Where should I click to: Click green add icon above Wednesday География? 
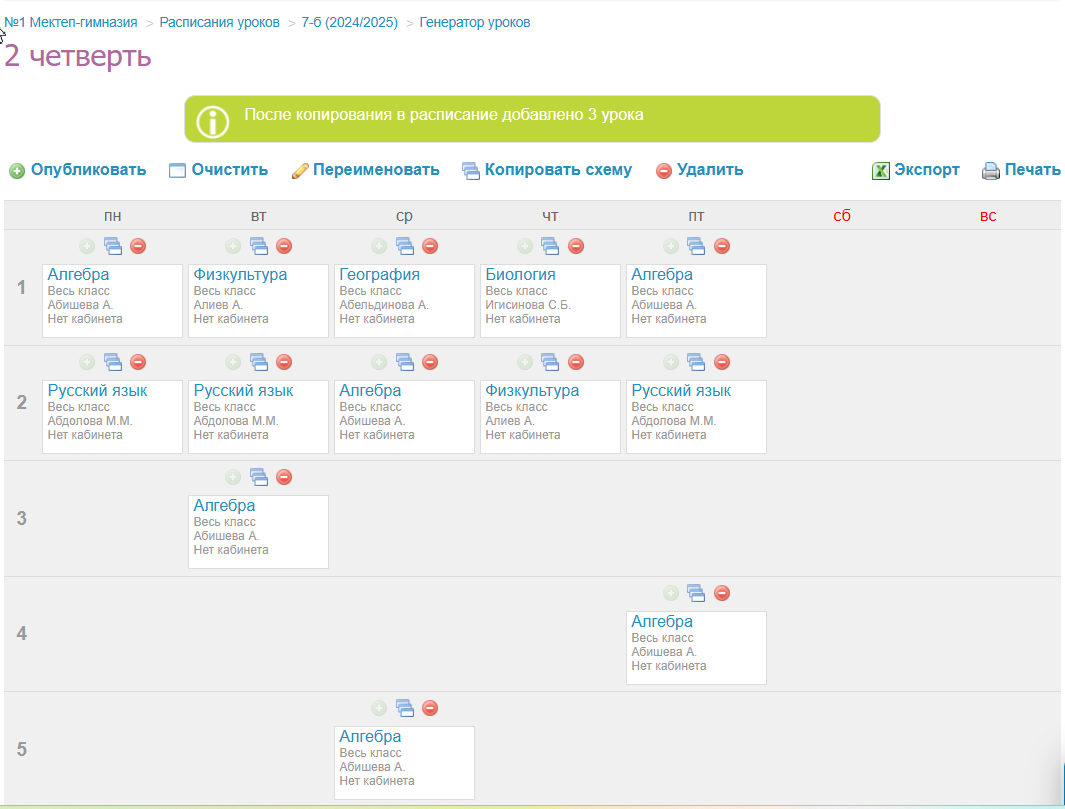pos(379,246)
